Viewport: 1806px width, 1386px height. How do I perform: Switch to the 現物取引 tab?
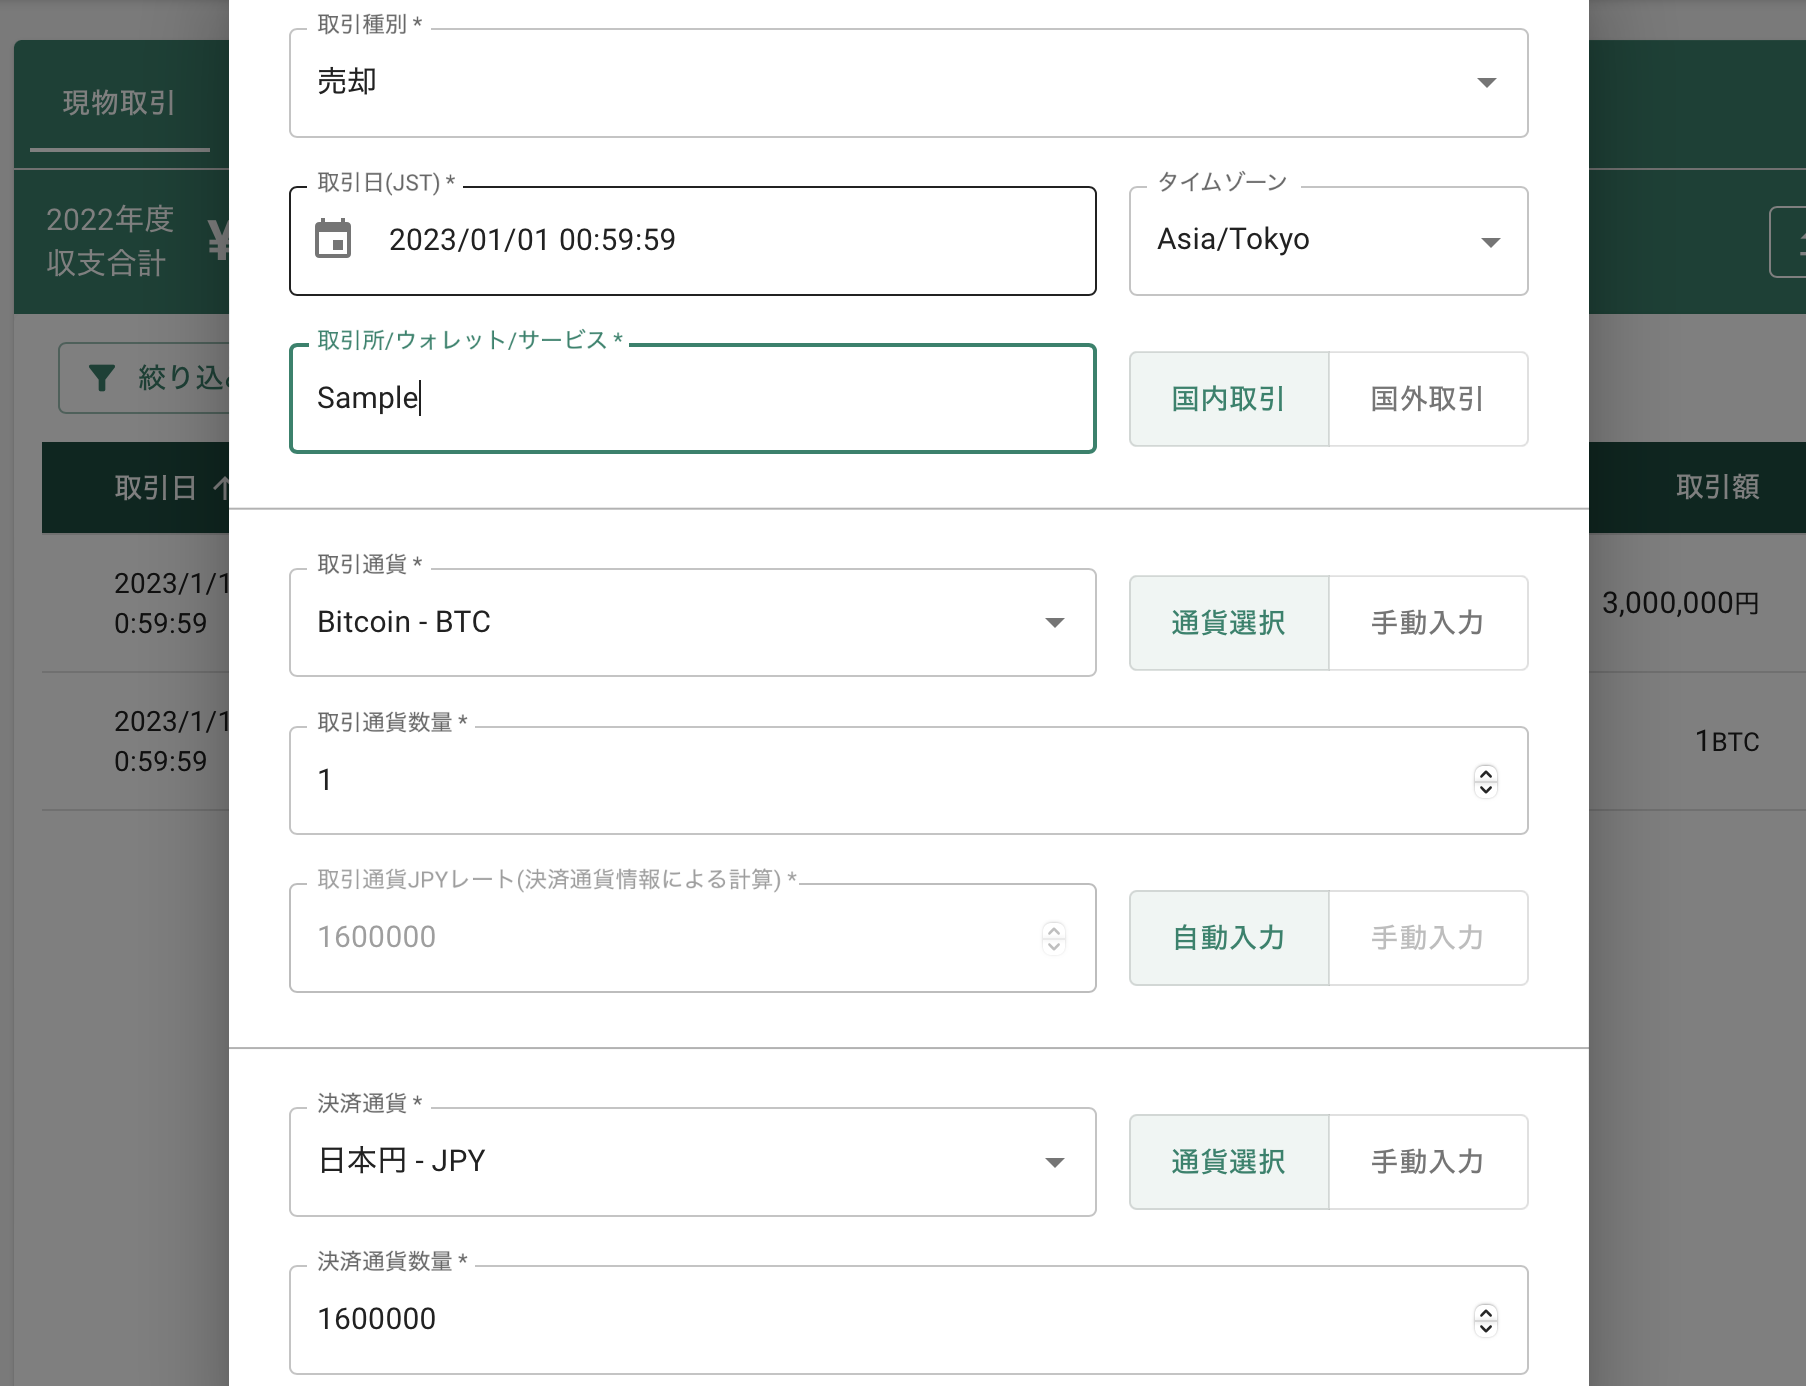click(x=119, y=102)
